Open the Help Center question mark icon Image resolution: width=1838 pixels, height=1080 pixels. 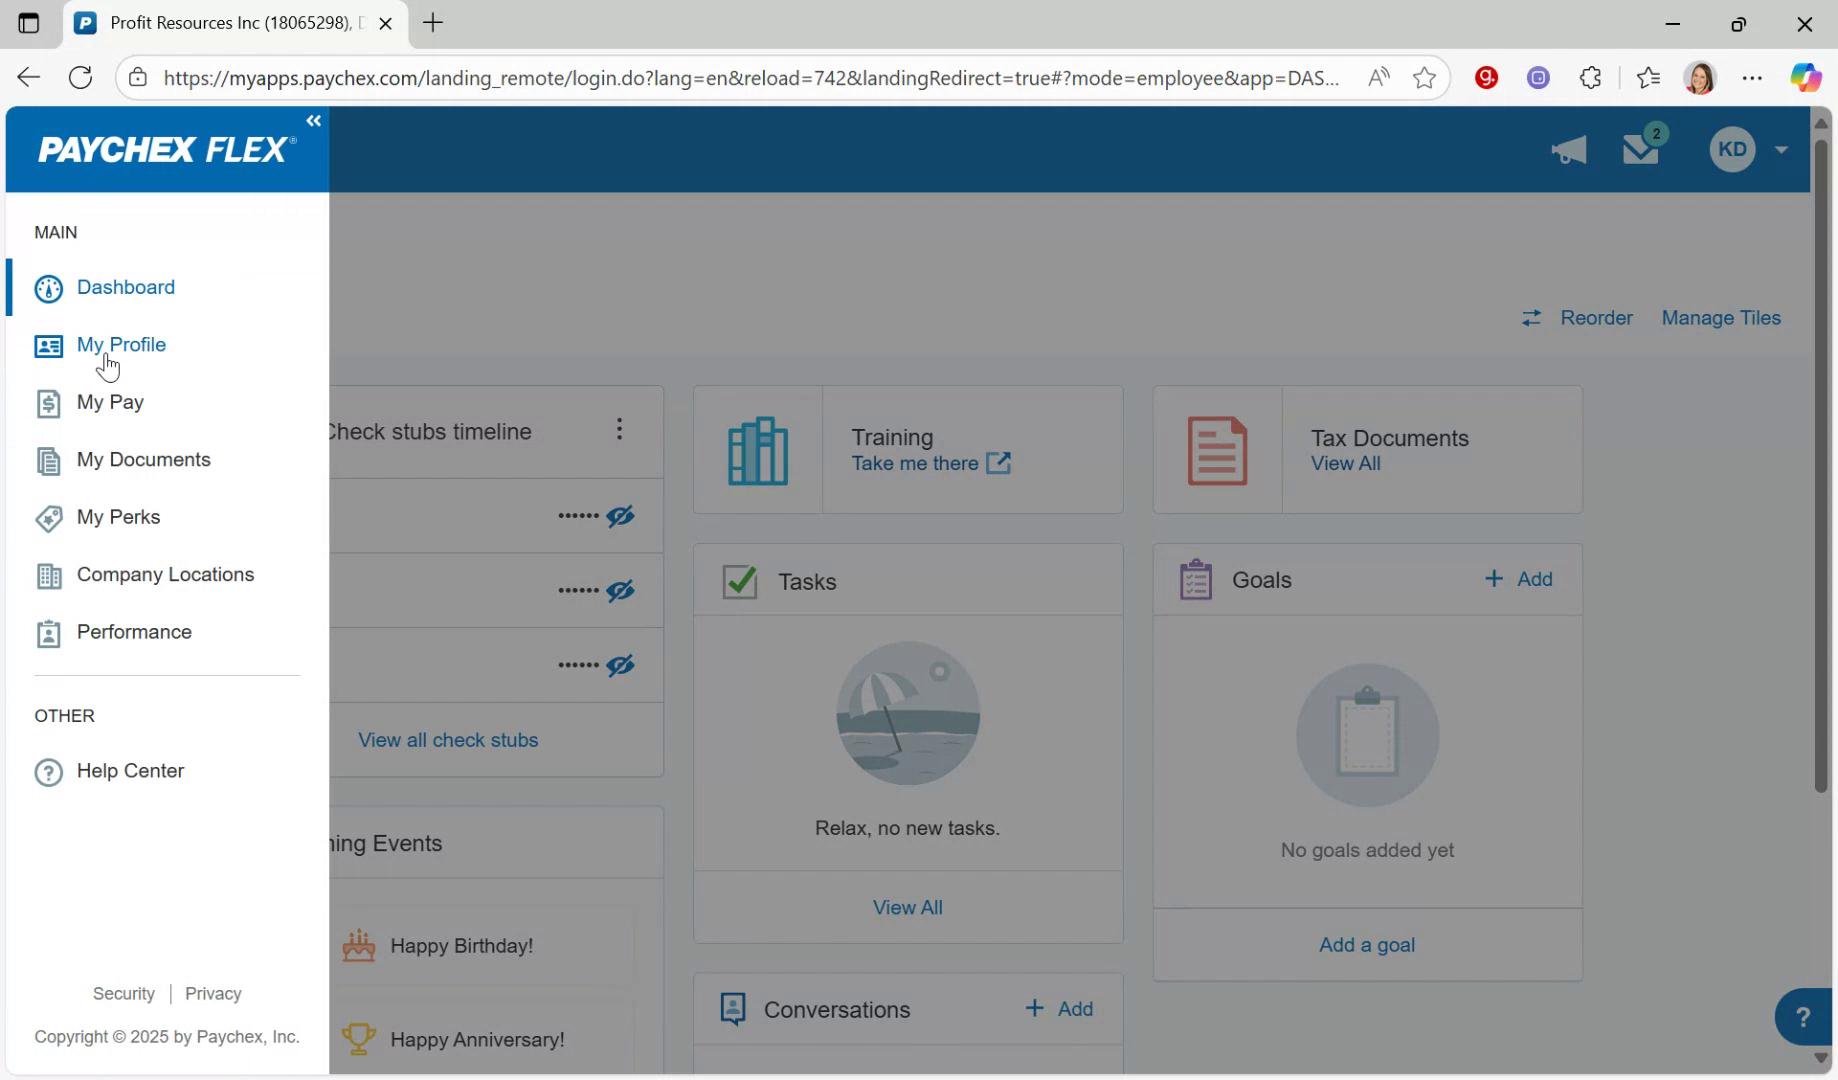48,771
